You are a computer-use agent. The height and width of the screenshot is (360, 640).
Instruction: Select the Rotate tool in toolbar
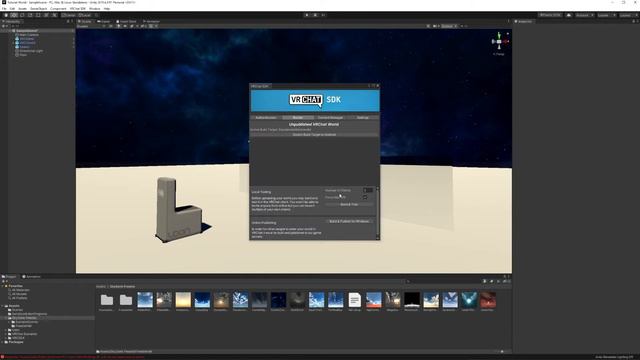(22, 15)
